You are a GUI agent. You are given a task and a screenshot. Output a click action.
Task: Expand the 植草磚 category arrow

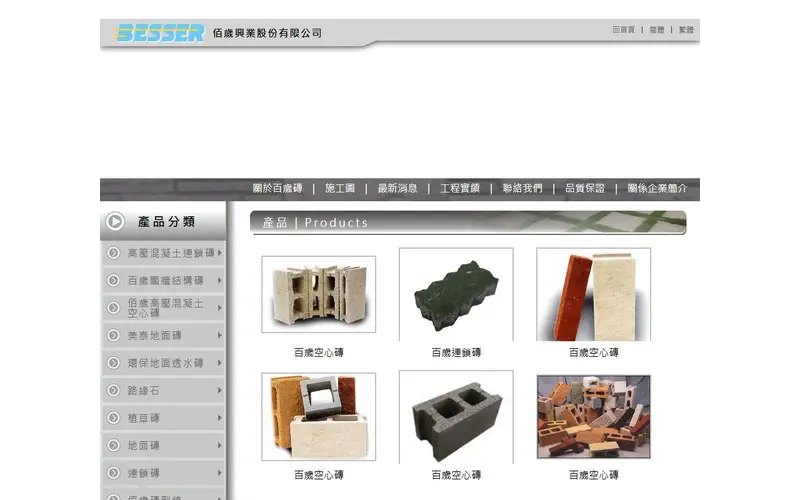[x=220, y=418]
